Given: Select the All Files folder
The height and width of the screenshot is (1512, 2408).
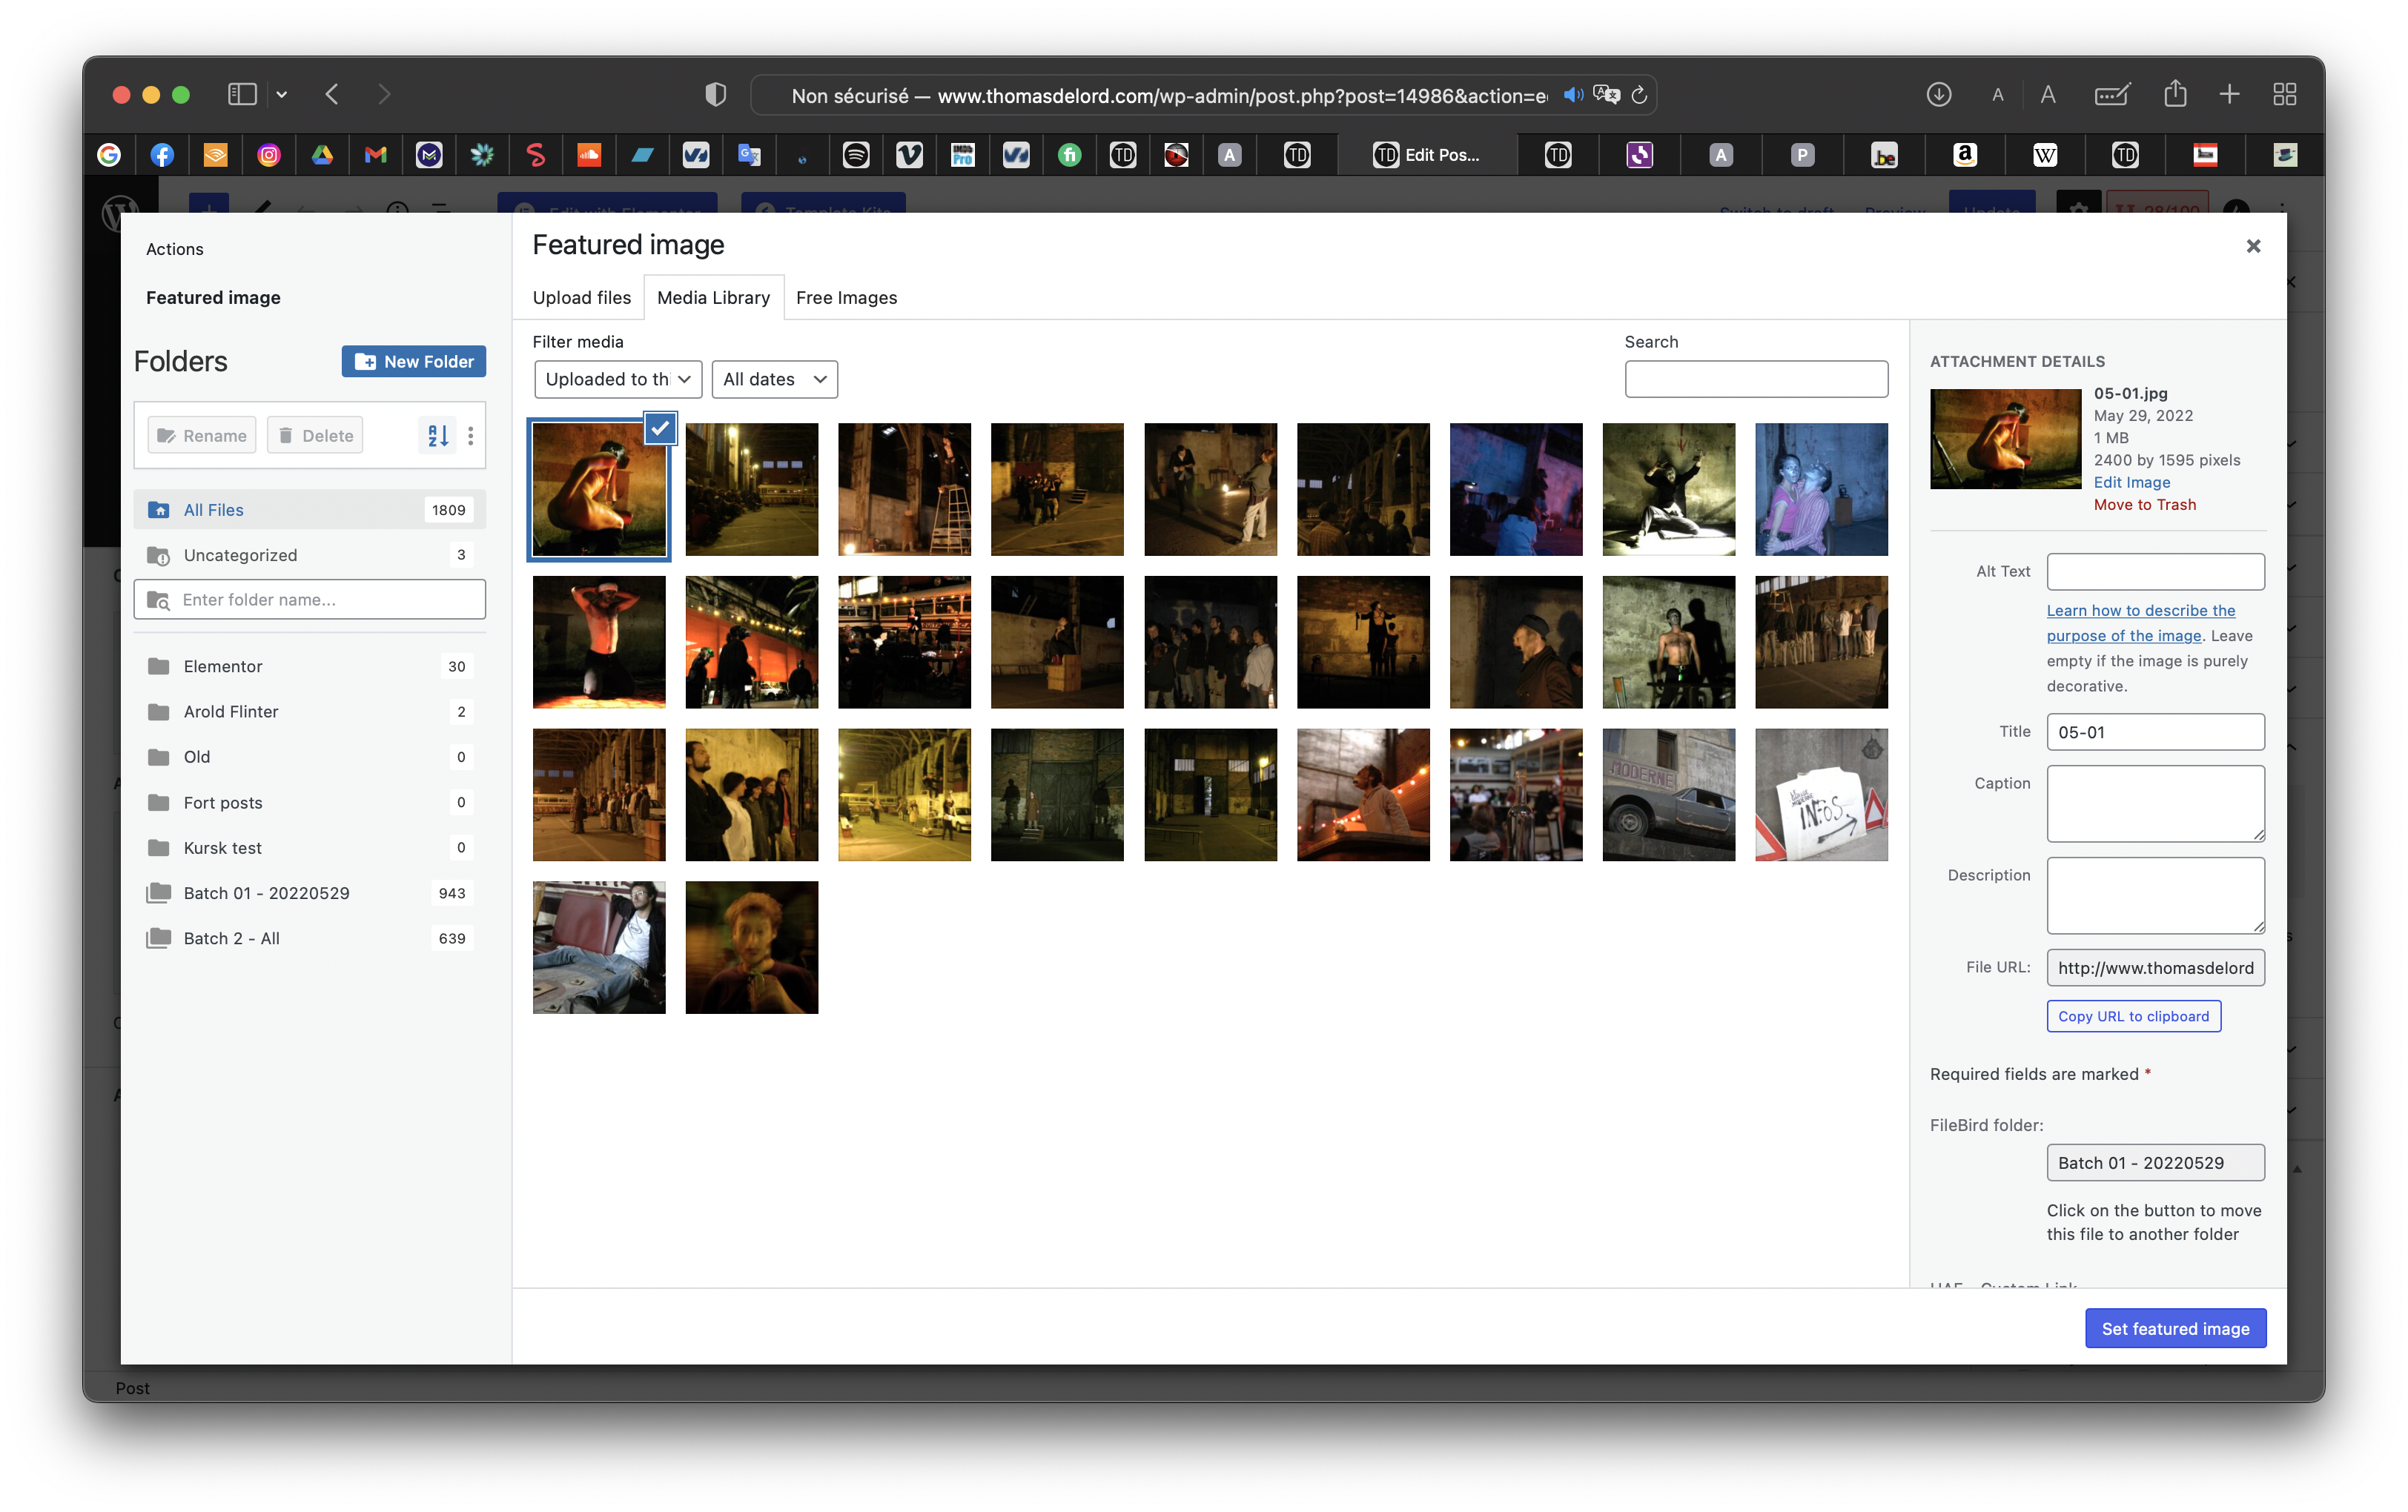Looking at the screenshot, I should click(x=310, y=510).
